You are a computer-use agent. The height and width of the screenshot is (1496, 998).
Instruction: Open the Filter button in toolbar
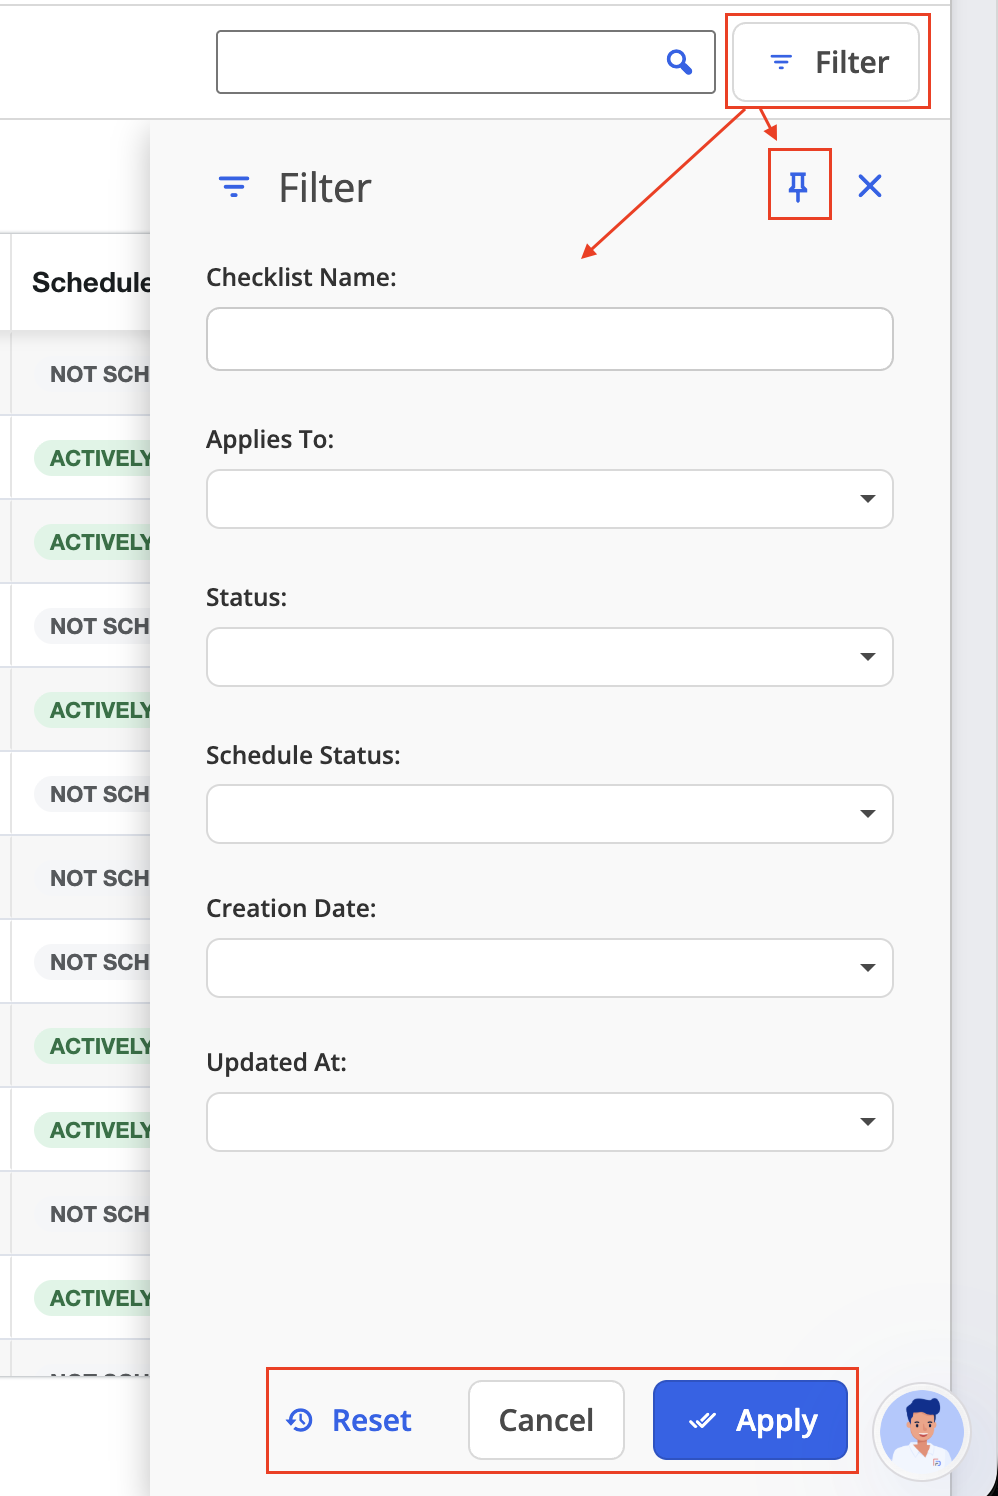826,62
